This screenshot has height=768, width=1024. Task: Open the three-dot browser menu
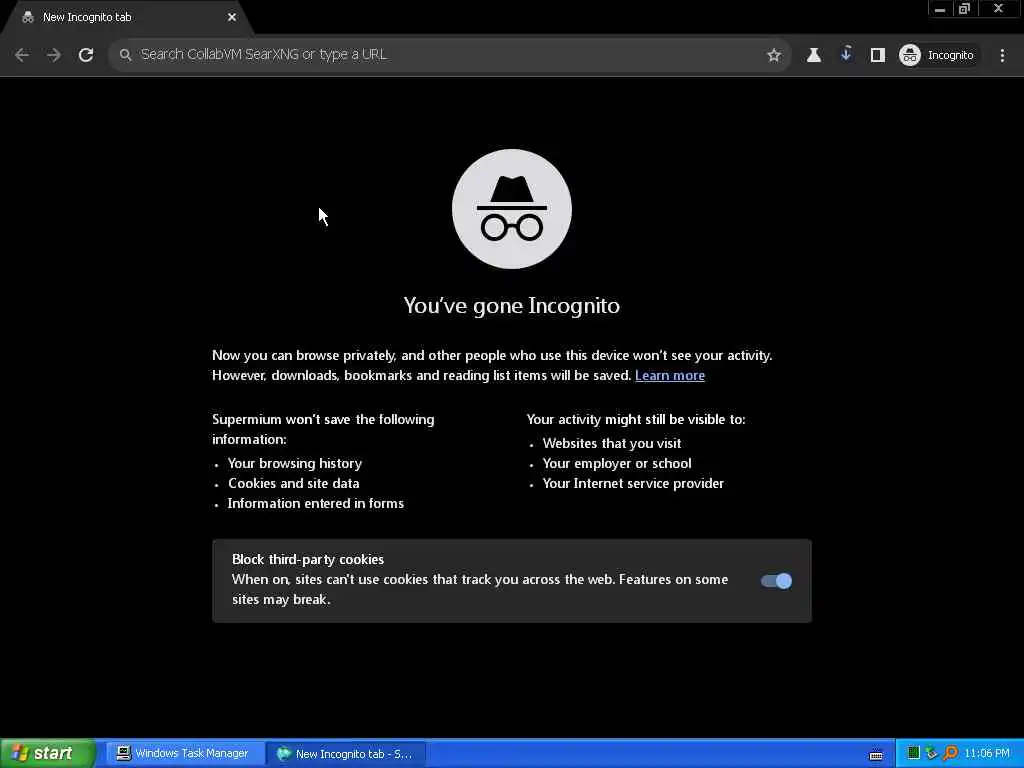pos(1002,55)
